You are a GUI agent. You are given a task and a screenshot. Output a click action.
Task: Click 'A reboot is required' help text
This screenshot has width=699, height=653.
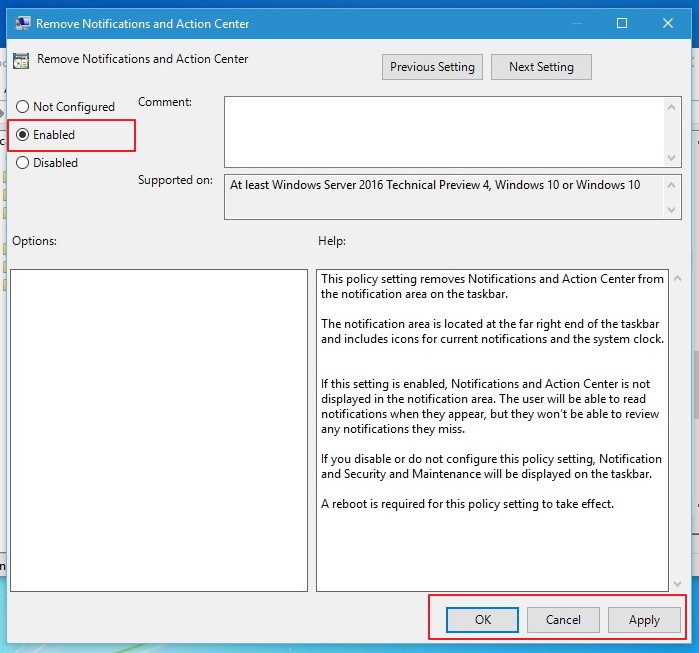click(467, 504)
